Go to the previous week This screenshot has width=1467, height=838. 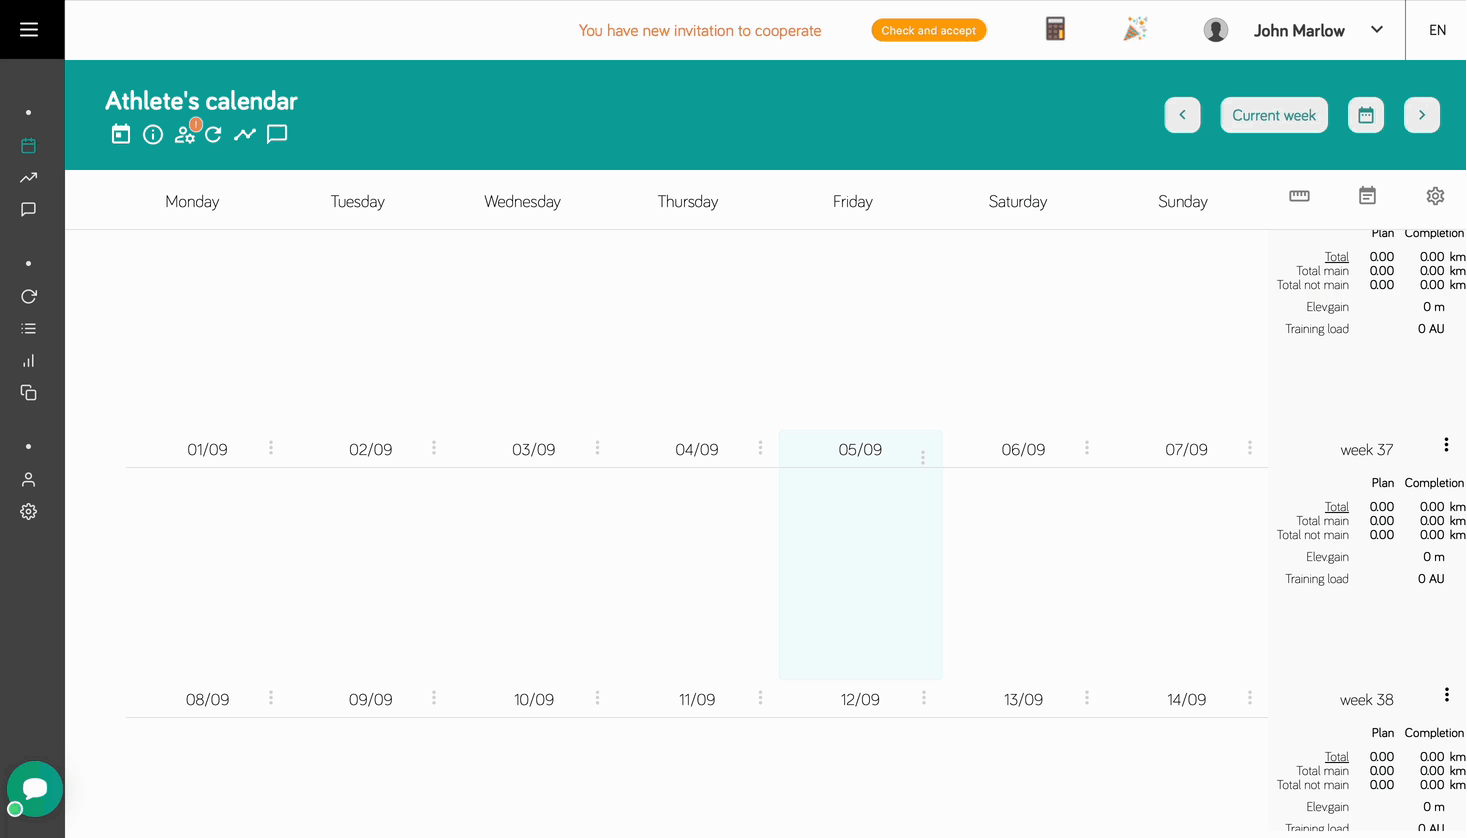click(x=1182, y=115)
